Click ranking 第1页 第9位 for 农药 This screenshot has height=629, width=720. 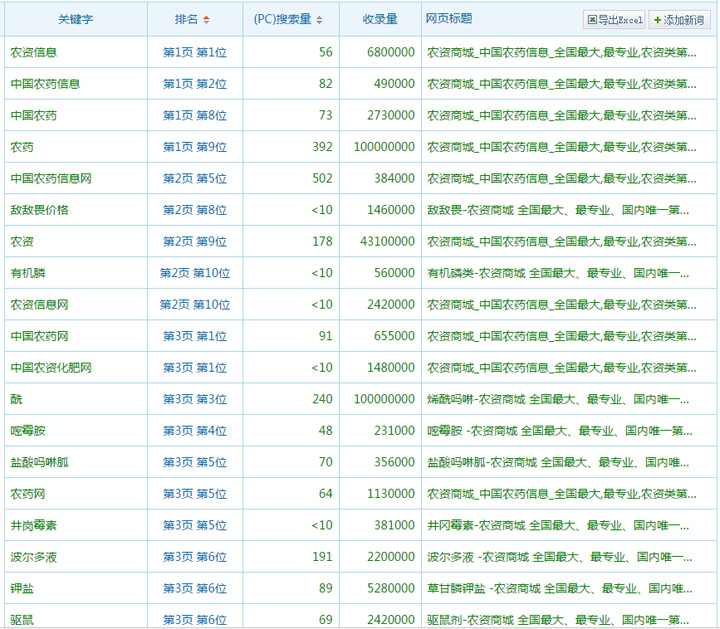[195, 147]
